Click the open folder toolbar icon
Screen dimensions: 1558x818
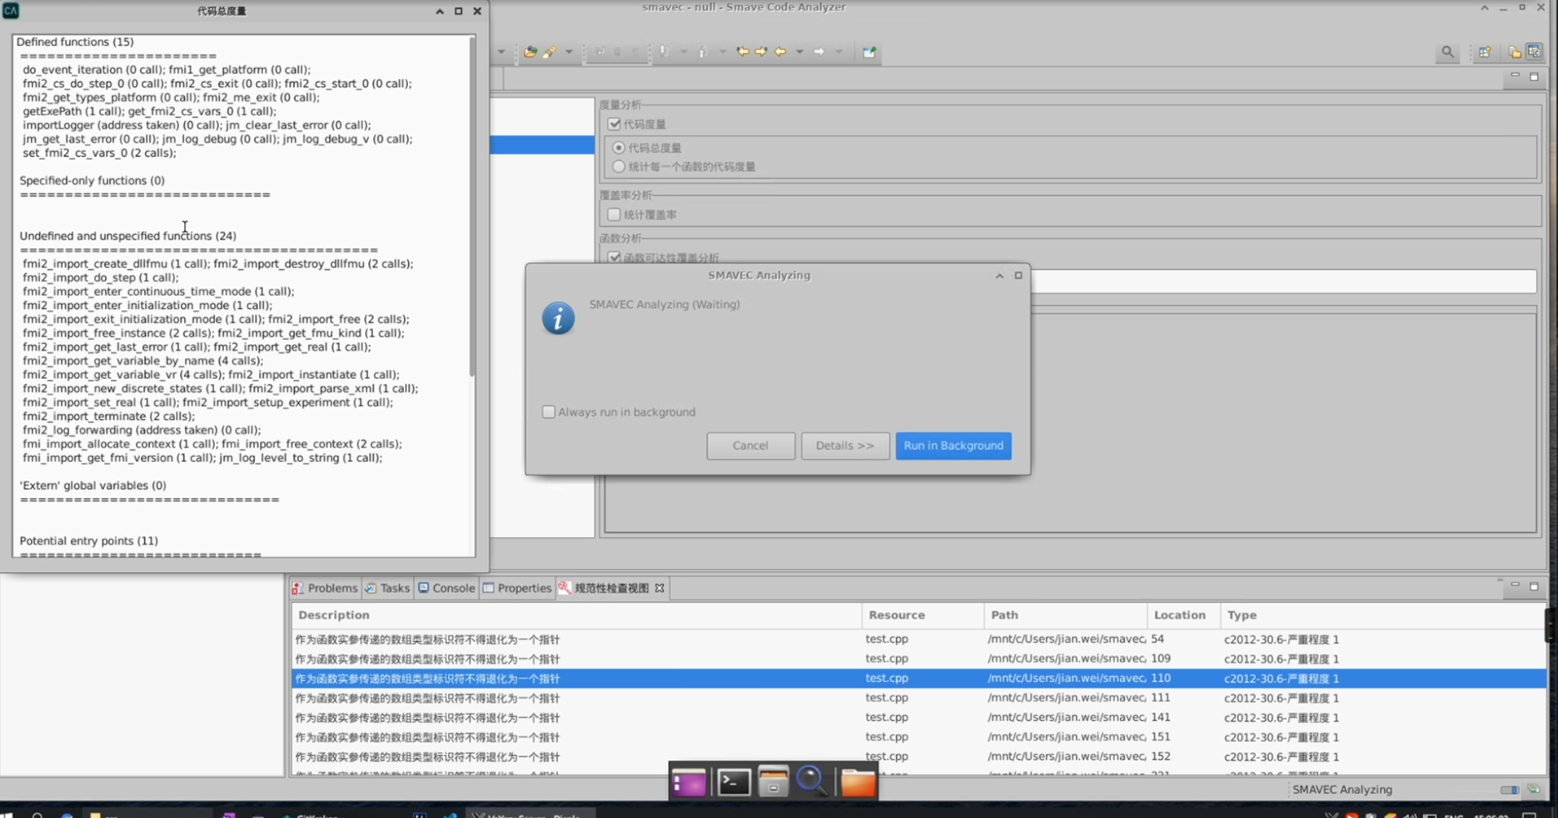(x=530, y=52)
